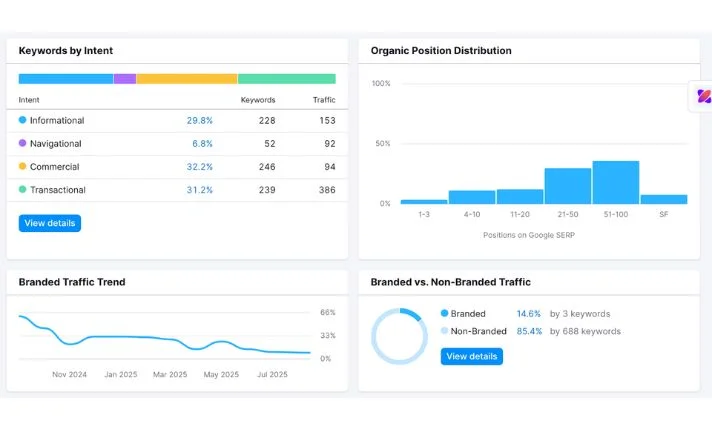Click the yellow Commercial intent dot

tap(23, 166)
